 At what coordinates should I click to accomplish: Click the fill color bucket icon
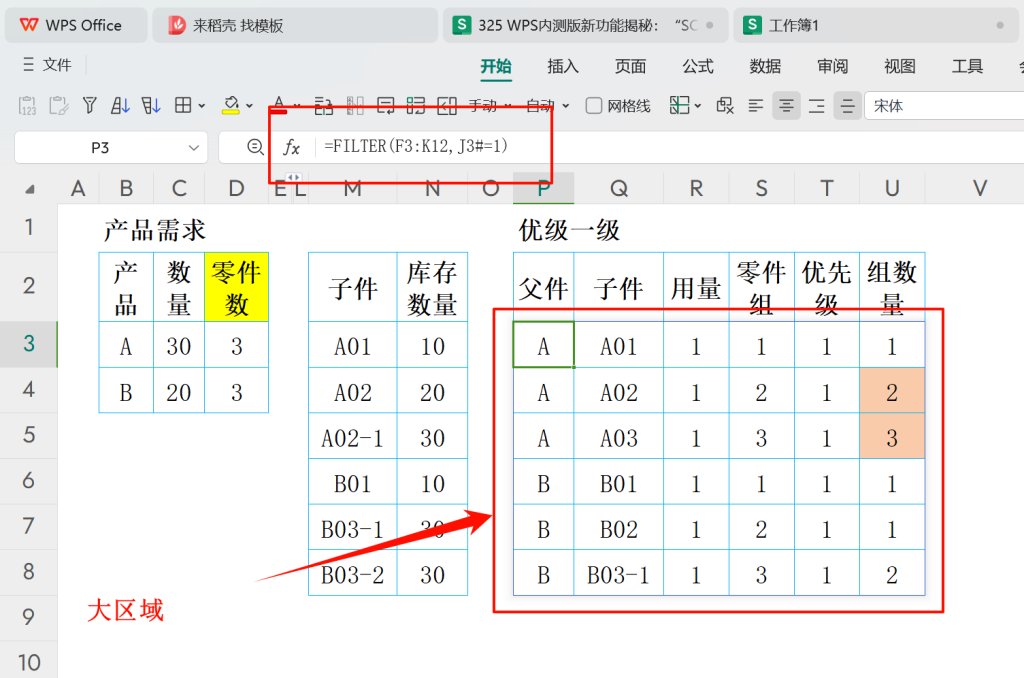(231, 105)
